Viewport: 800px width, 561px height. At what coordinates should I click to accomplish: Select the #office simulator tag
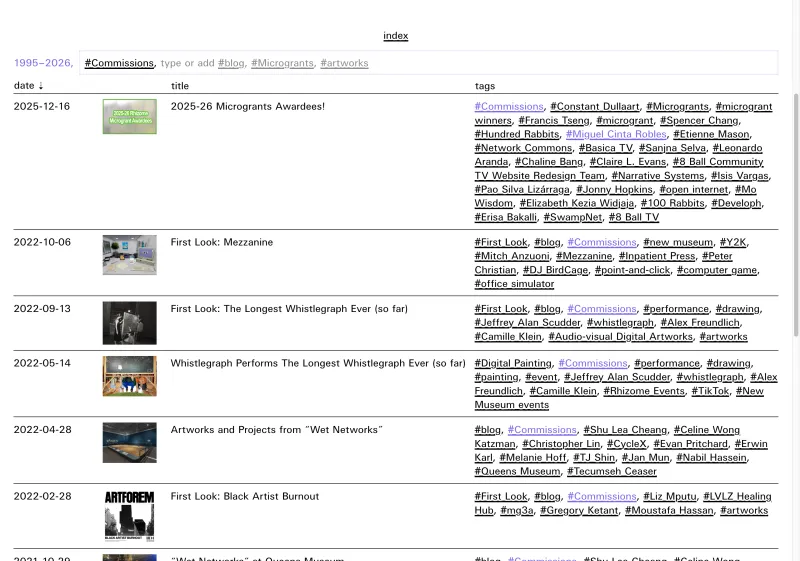click(514, 283)
